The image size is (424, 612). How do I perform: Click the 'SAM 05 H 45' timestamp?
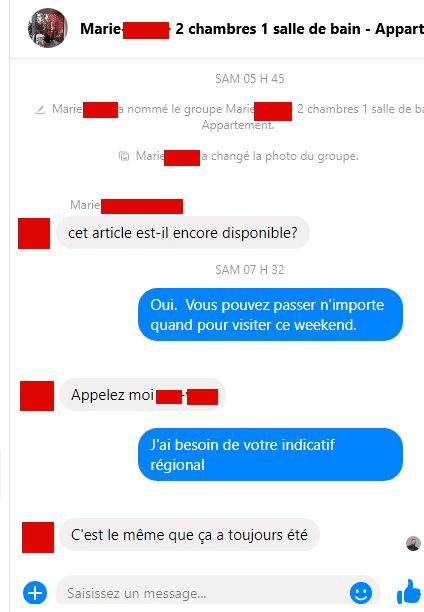point(250,79)
